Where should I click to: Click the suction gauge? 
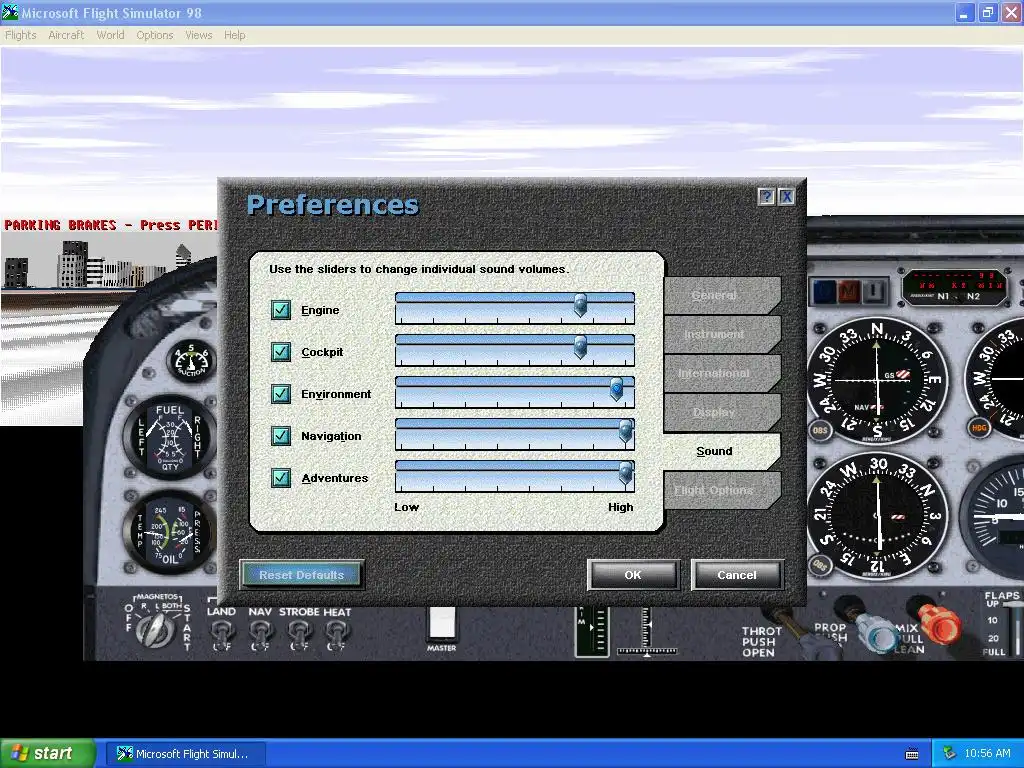191,360
